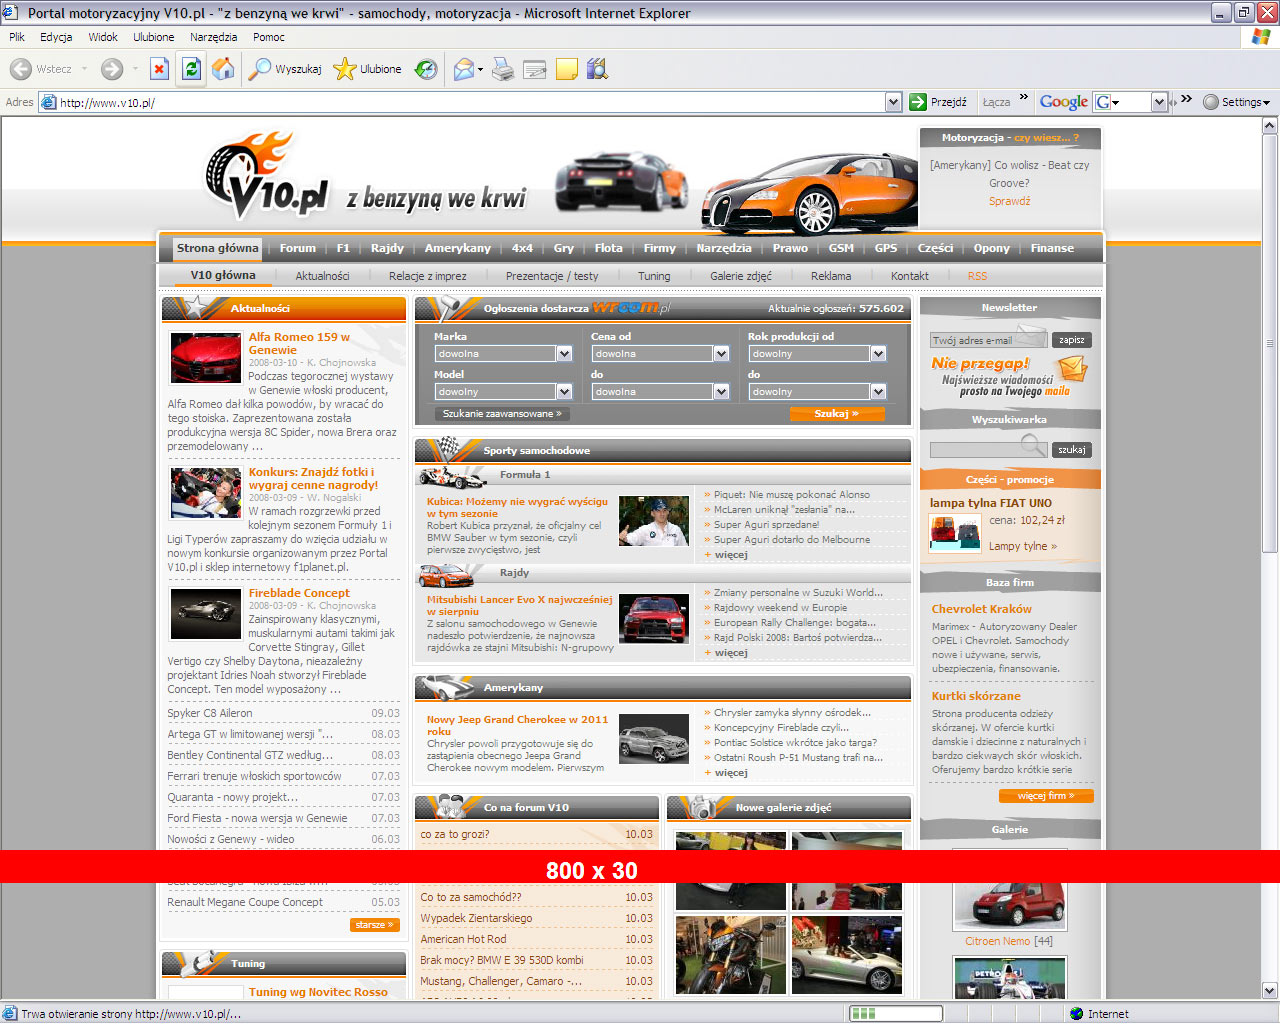Open the Galerie zdjęć subnav tab
Screen dimensions: 1280x1024
741,276
